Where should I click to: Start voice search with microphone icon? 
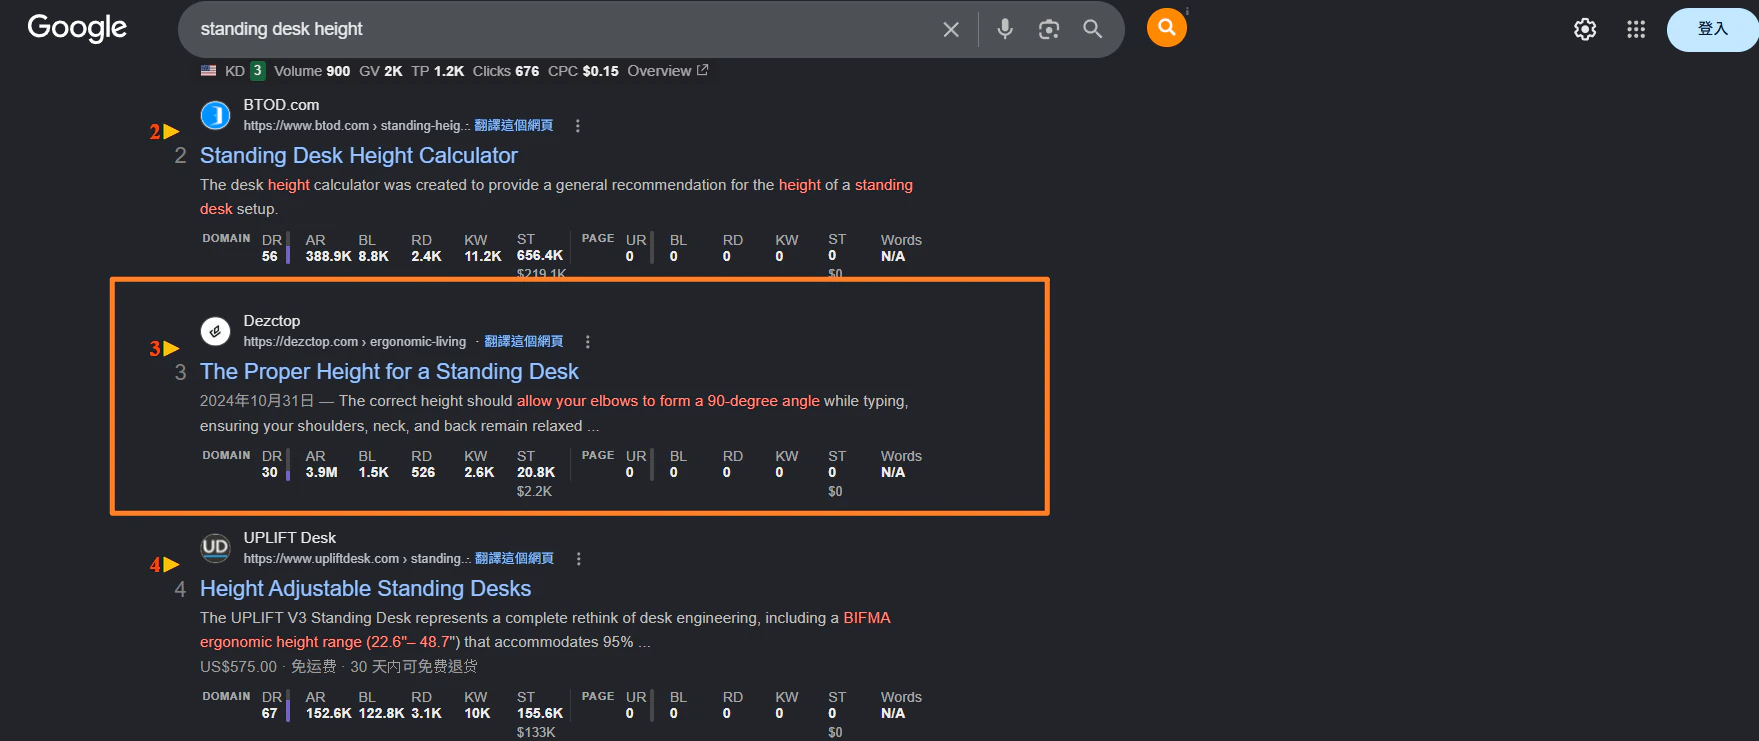click(1005, 29)
